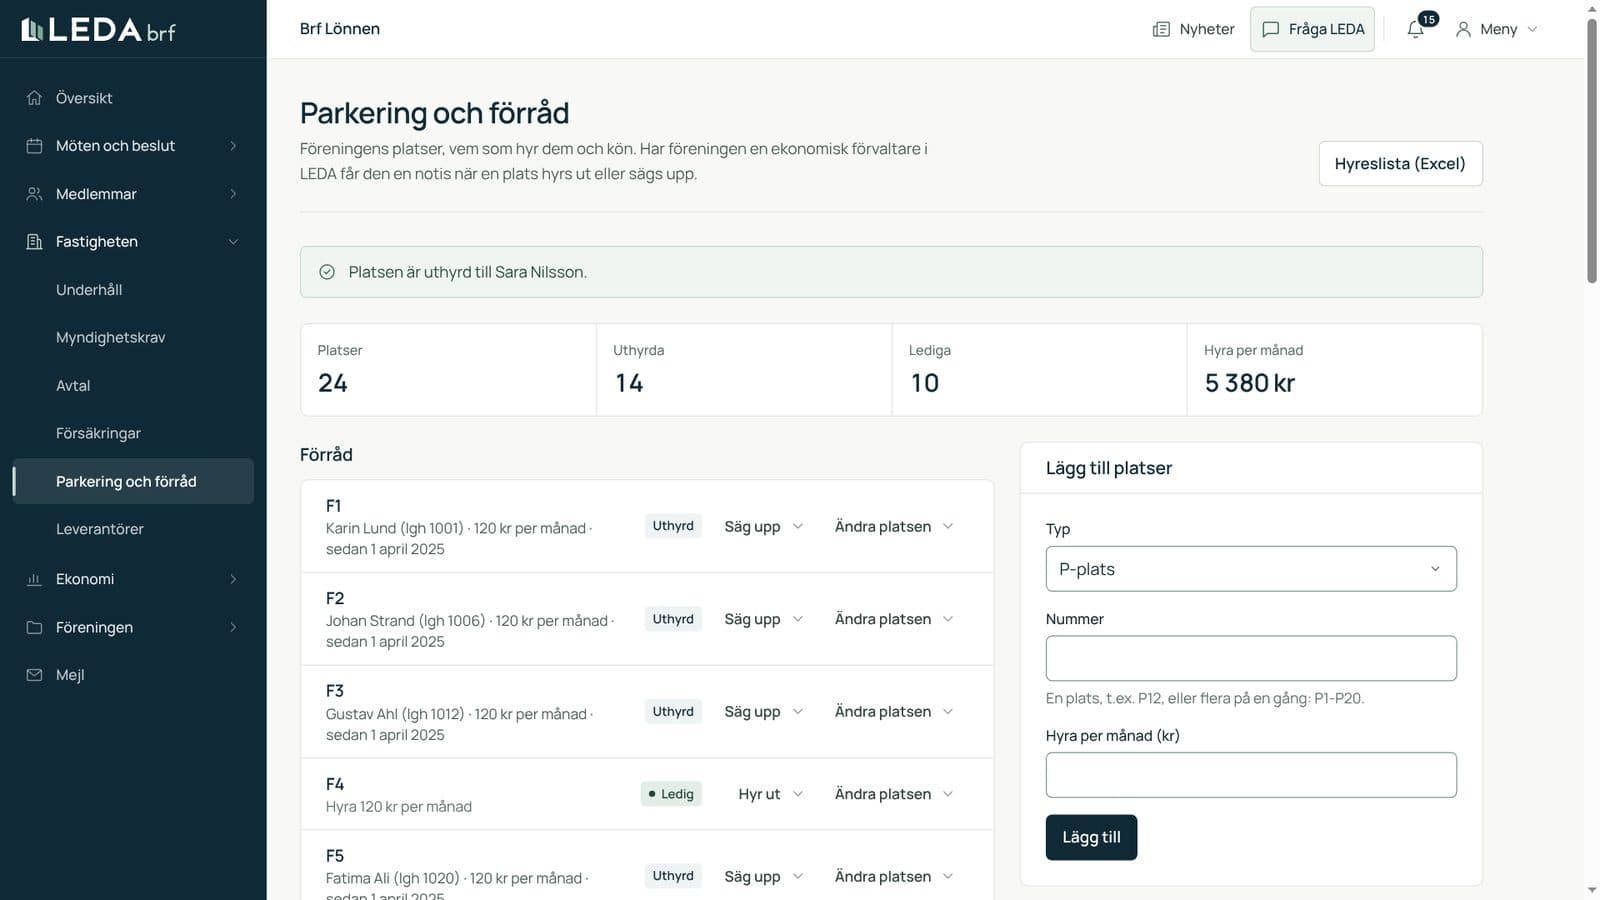Click the Nummer input field
The width and height of the screenshot is (1600, 900).
tap(1251, 658)
